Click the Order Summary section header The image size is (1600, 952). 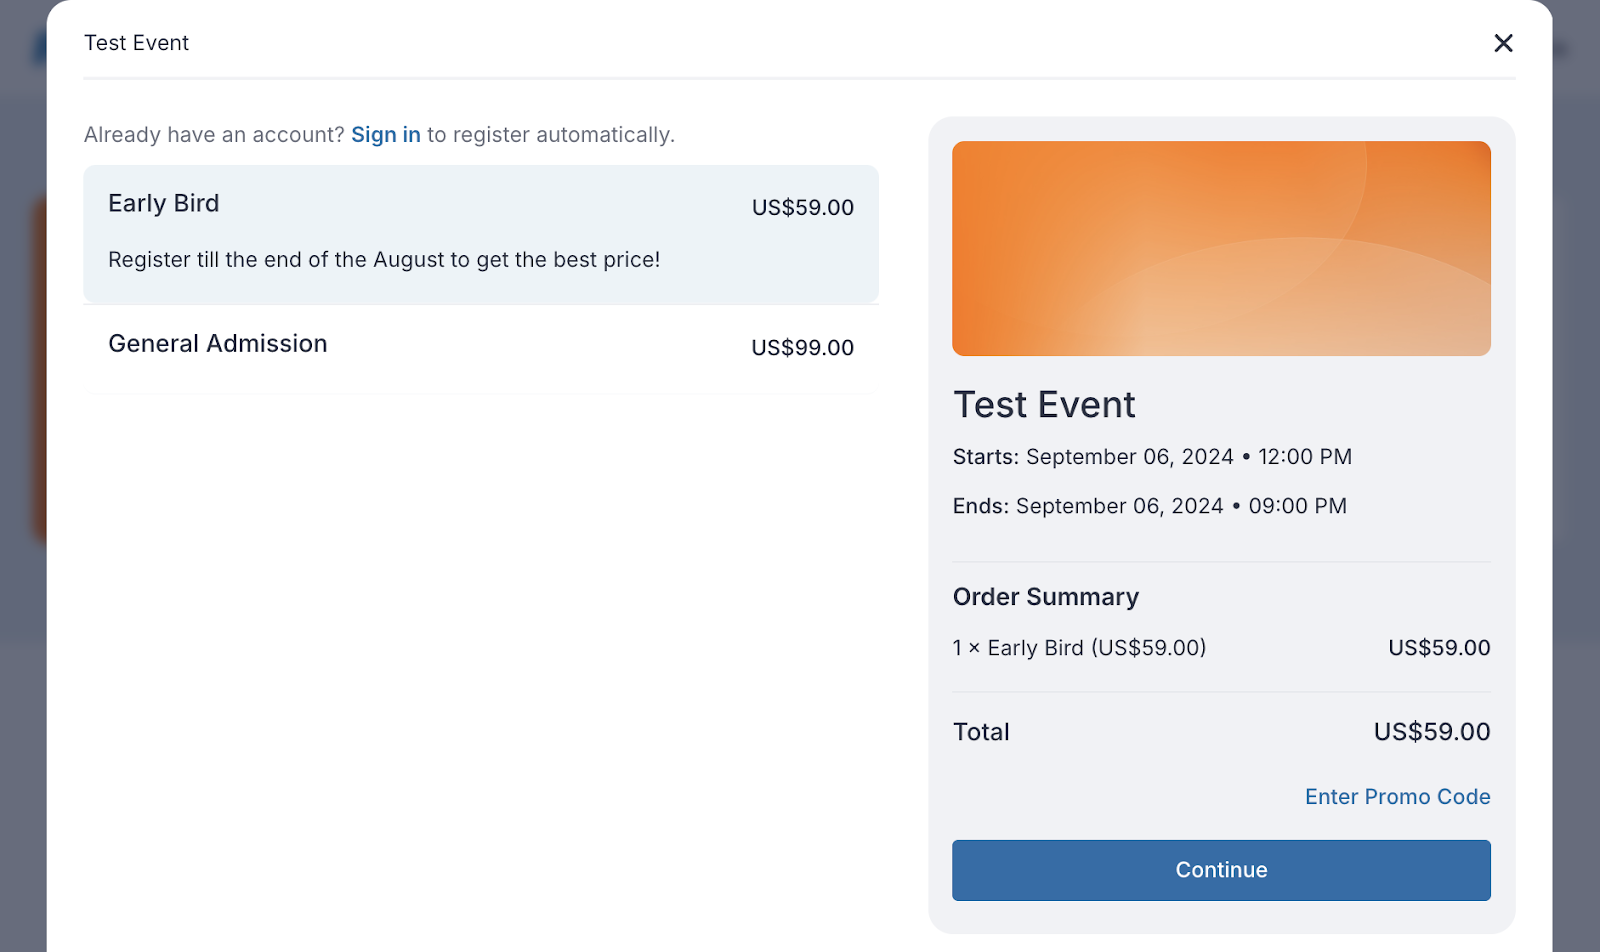tap(1045, 596)
